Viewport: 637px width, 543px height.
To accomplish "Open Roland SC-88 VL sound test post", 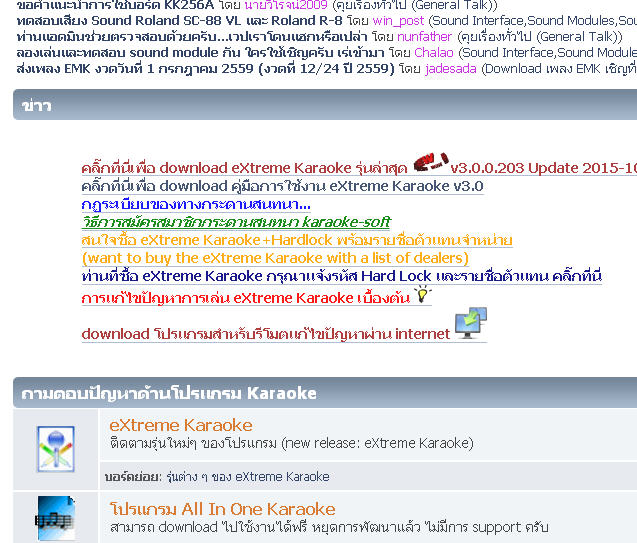I will coord(180,21).
